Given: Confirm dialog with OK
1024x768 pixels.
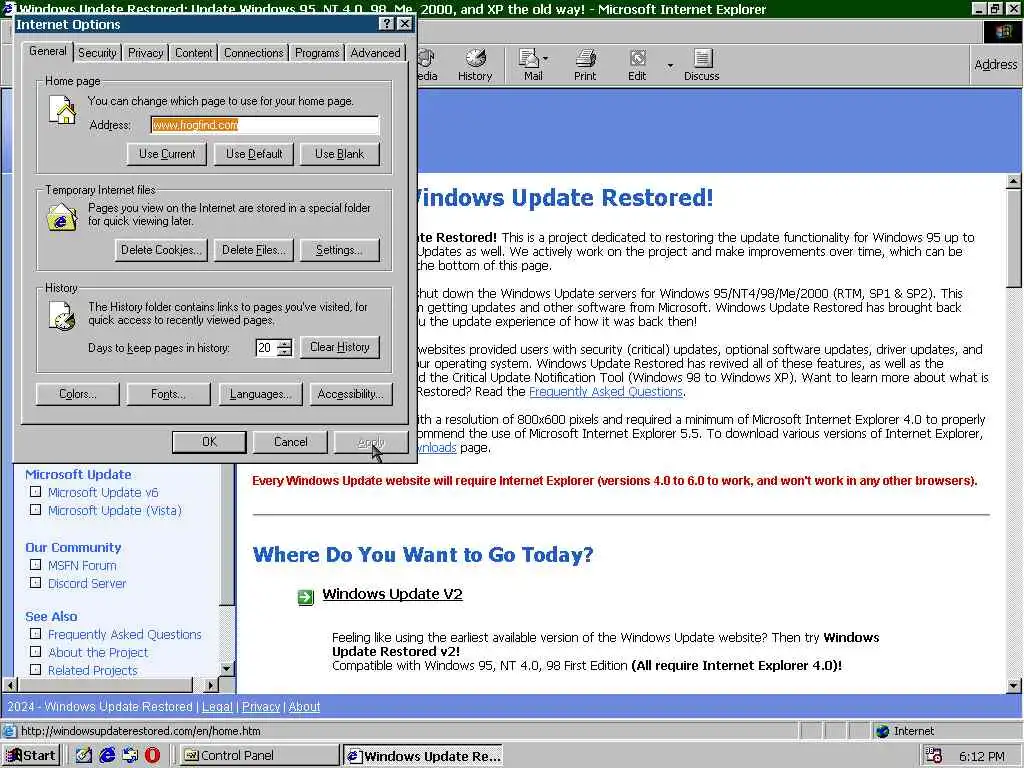Looking at the screenshot, I should click(x=209, y=442).
